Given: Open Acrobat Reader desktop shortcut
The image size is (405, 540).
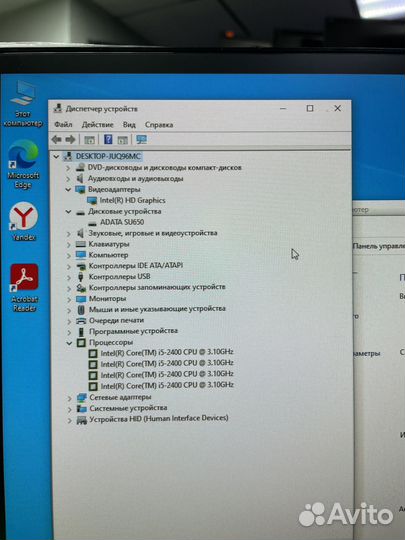Looking at the screenshot, I should tap(24, 288).
